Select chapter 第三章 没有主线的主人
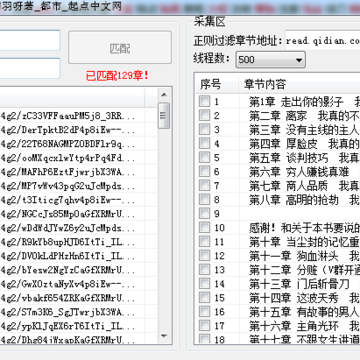 (304, 129)
